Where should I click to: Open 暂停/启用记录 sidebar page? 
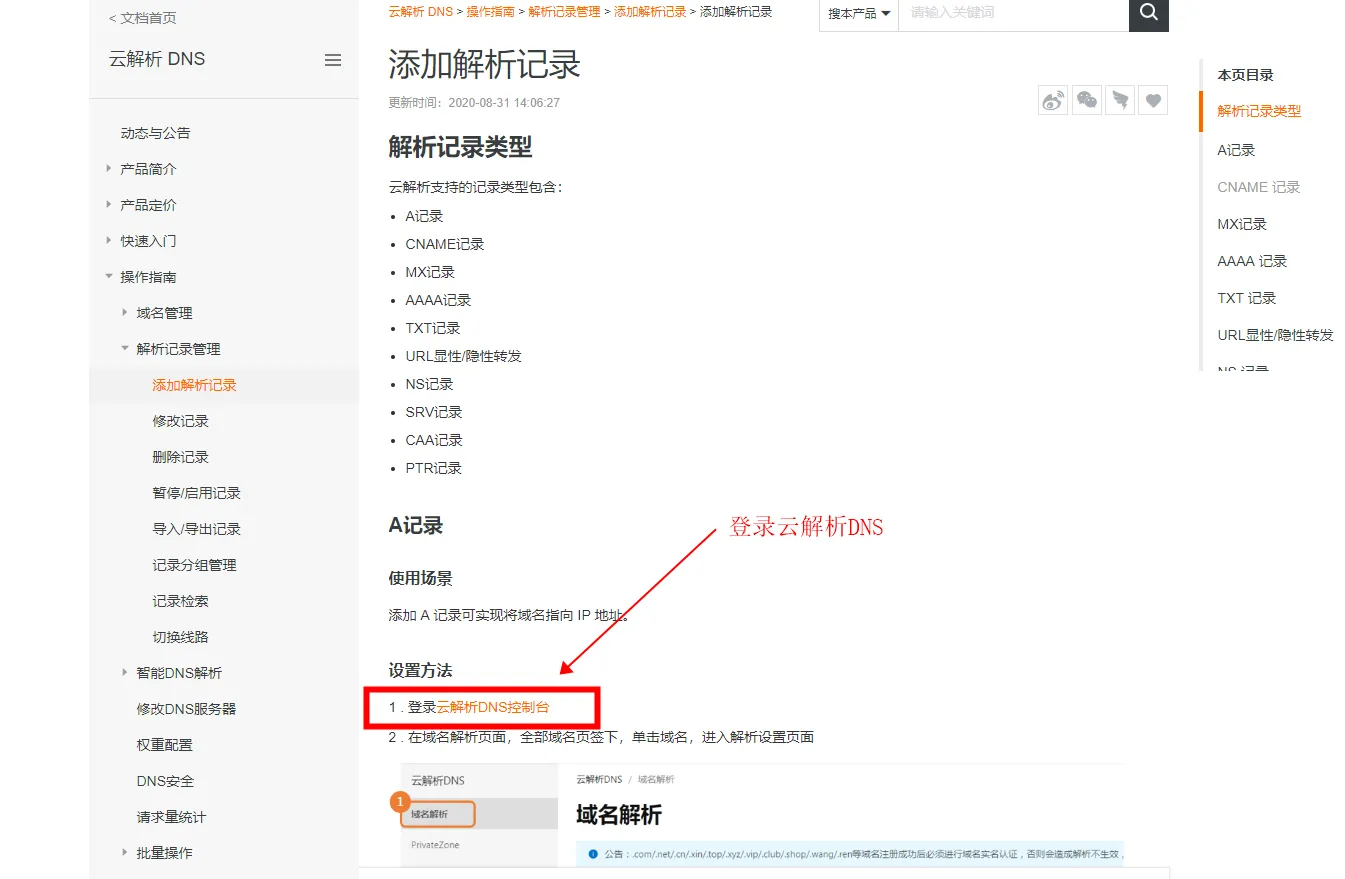pos(196,493)
